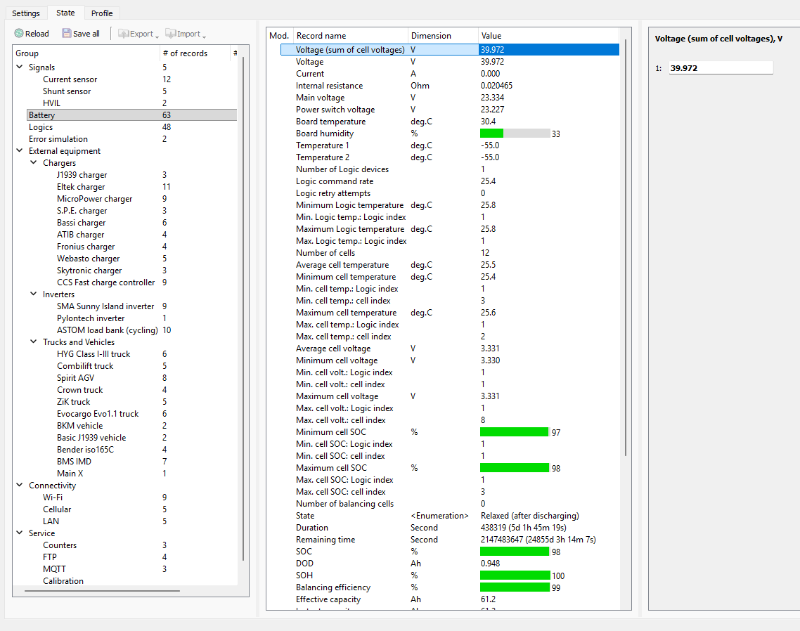Click the Reload icon

19,34
